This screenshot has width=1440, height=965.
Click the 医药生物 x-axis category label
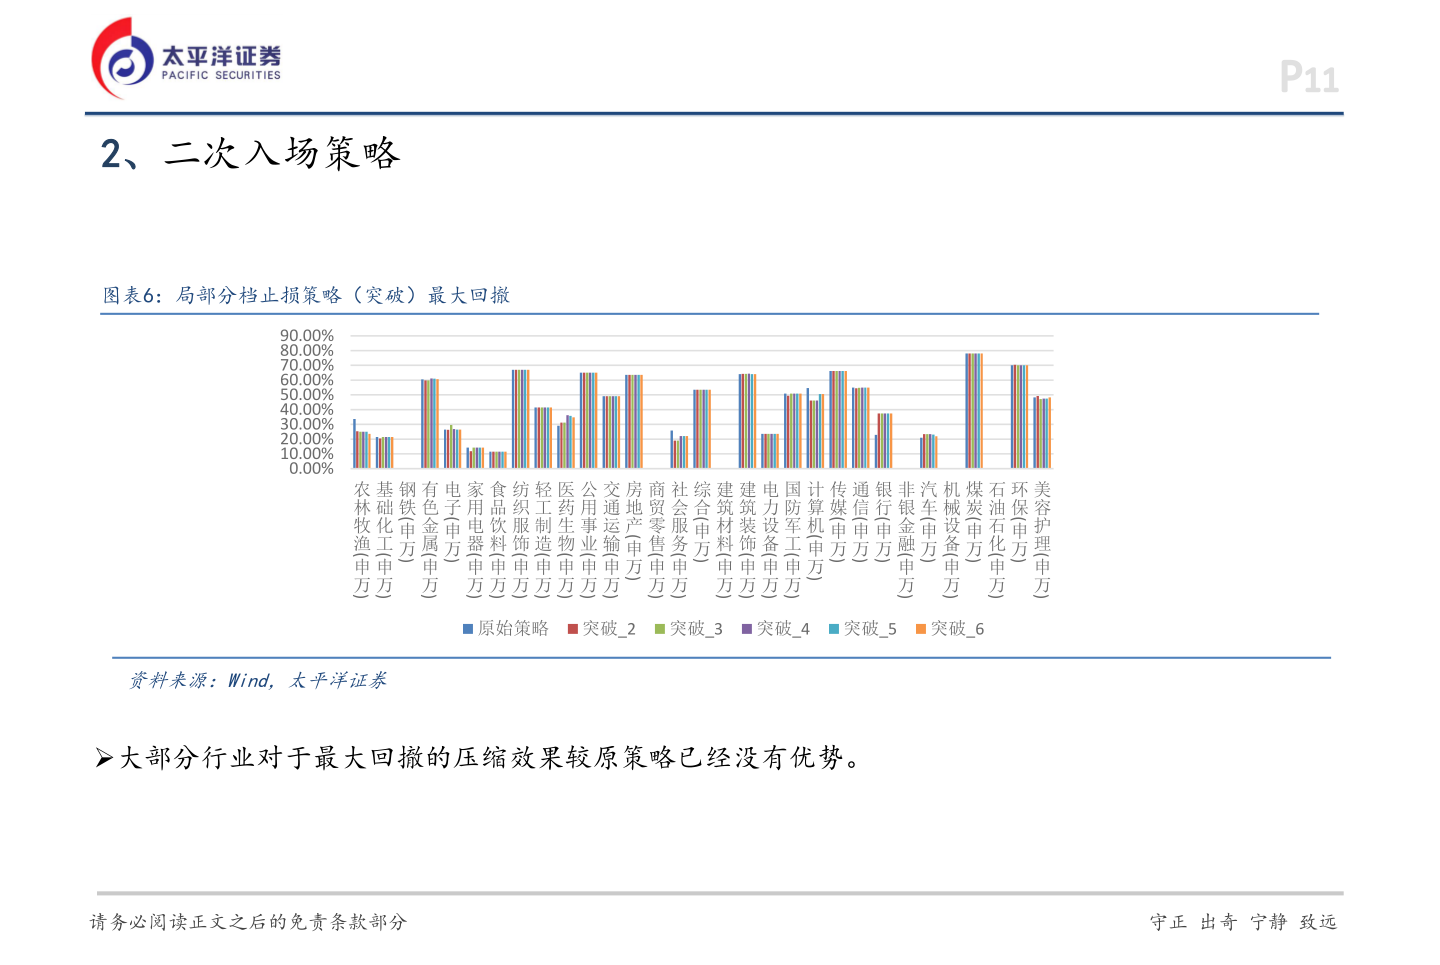click(x=566, y=539)
